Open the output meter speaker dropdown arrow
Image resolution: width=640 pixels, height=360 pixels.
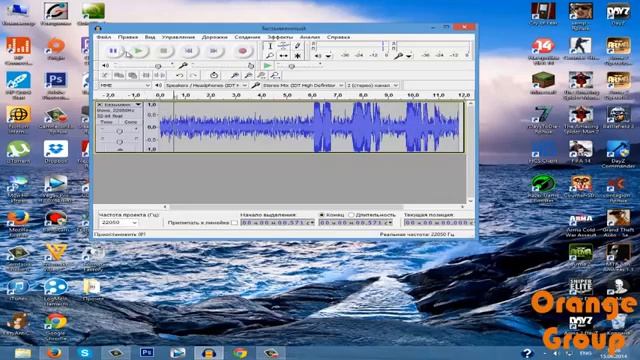pyautogui.click(x=329, y=56)
